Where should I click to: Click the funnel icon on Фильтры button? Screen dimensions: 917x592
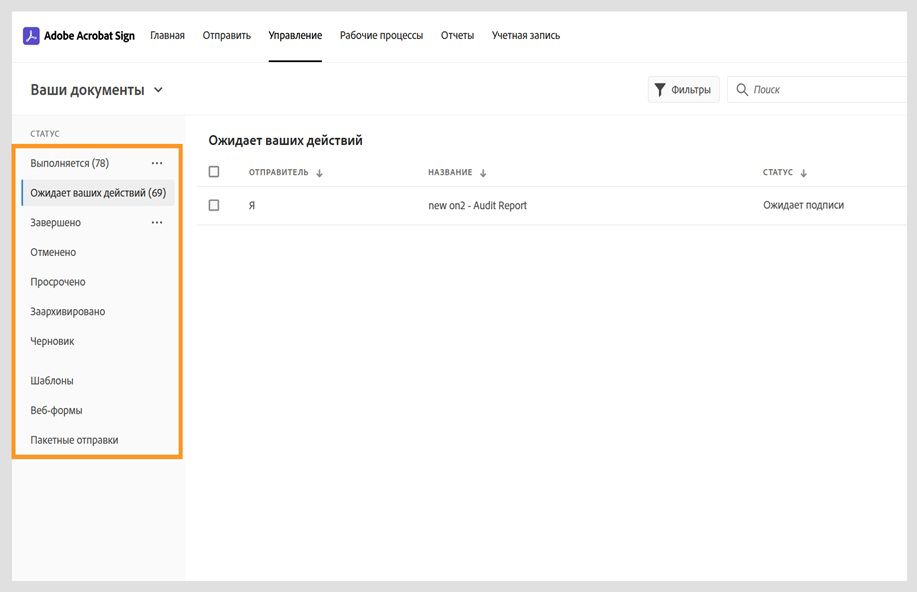(x=660, y=90)
